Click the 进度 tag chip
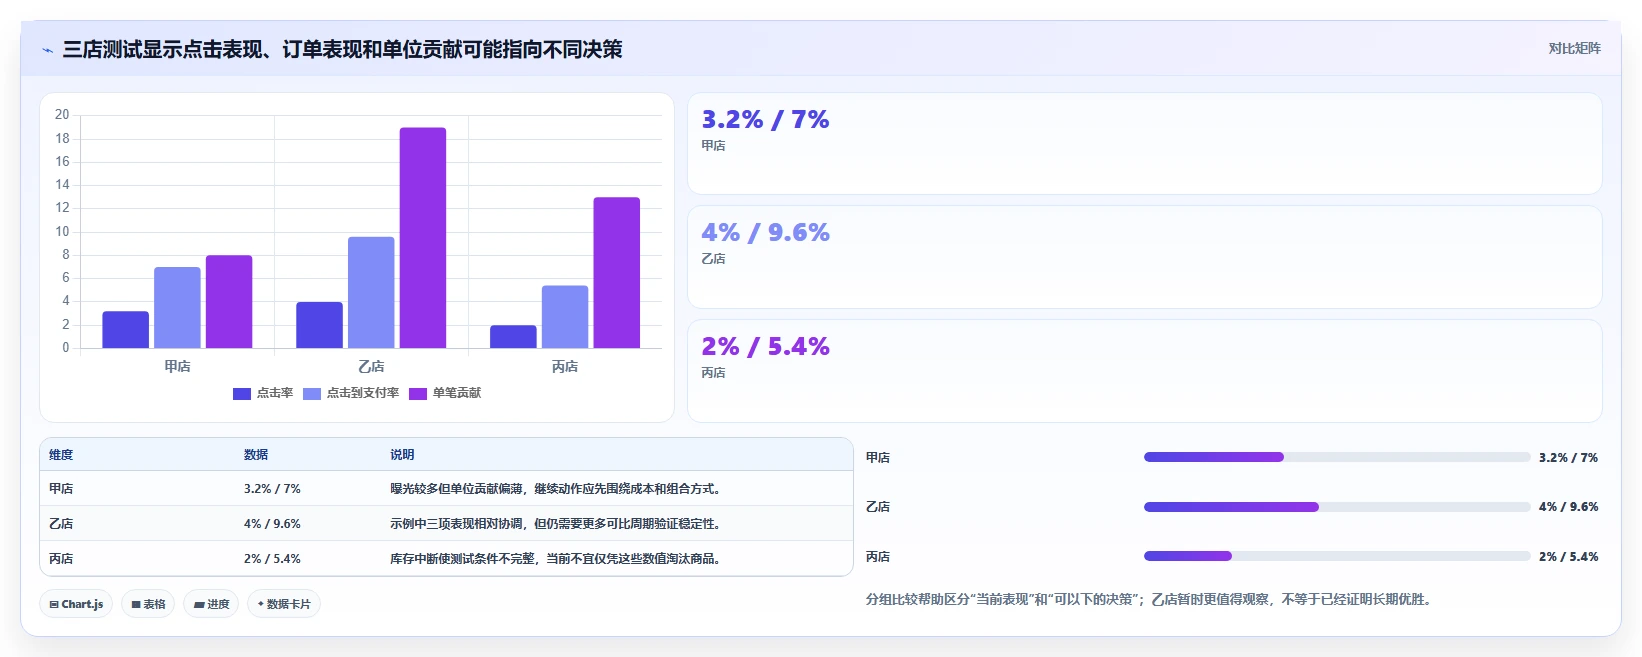The image size is (1642, 657). coord(211,604)
